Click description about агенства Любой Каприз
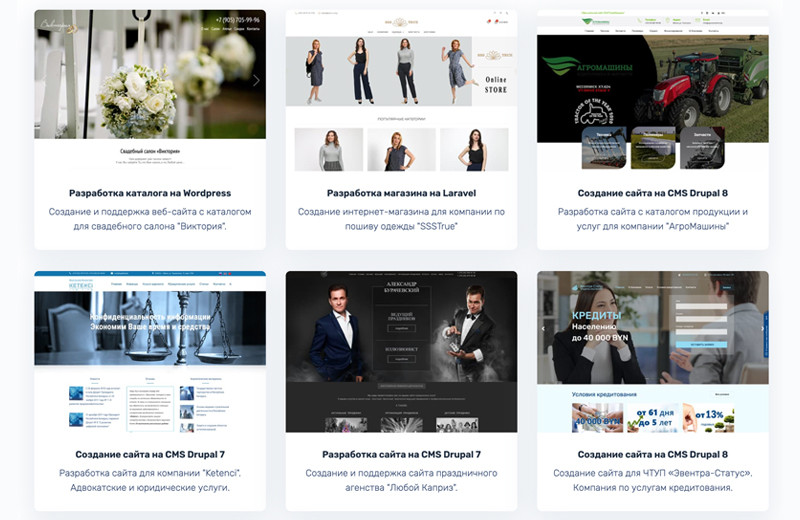The width and height of the screenshot is (800, 520). [x=401, y=480]
